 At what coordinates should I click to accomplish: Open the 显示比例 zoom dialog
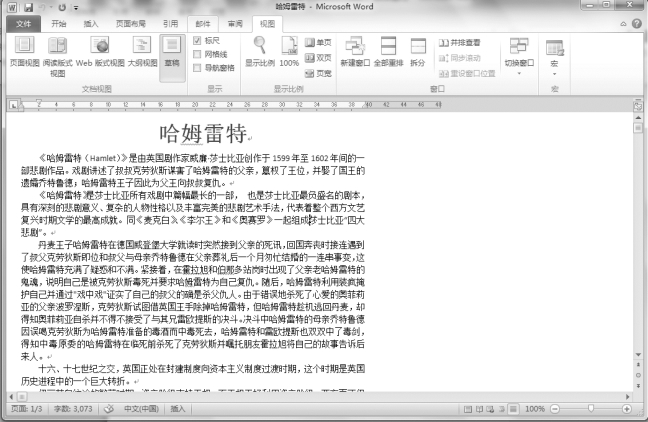(x=260, y=50)
